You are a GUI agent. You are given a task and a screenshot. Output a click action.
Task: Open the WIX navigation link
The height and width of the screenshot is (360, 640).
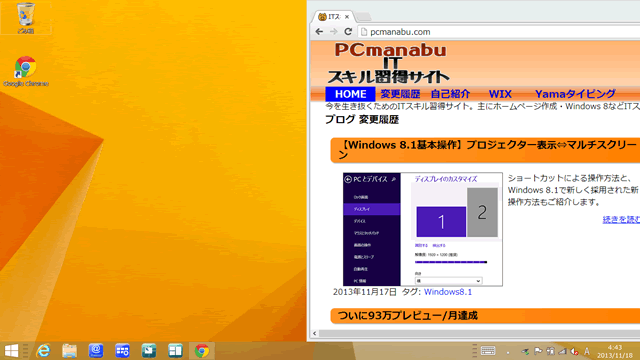(500, 94)
